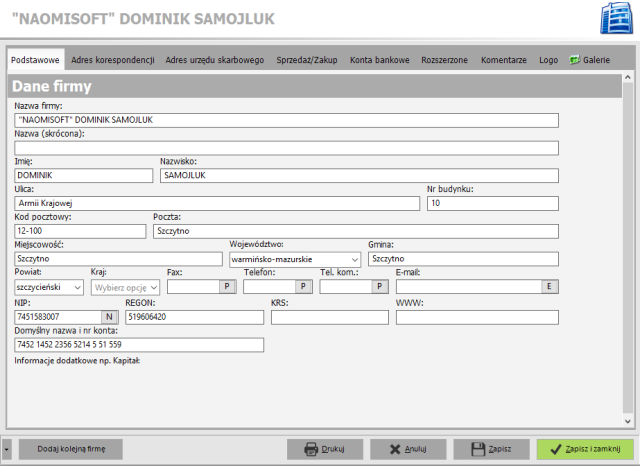Click the Kod pocztowy field
The width and height of the screenshot is (640, 466).
click(80, 231)
